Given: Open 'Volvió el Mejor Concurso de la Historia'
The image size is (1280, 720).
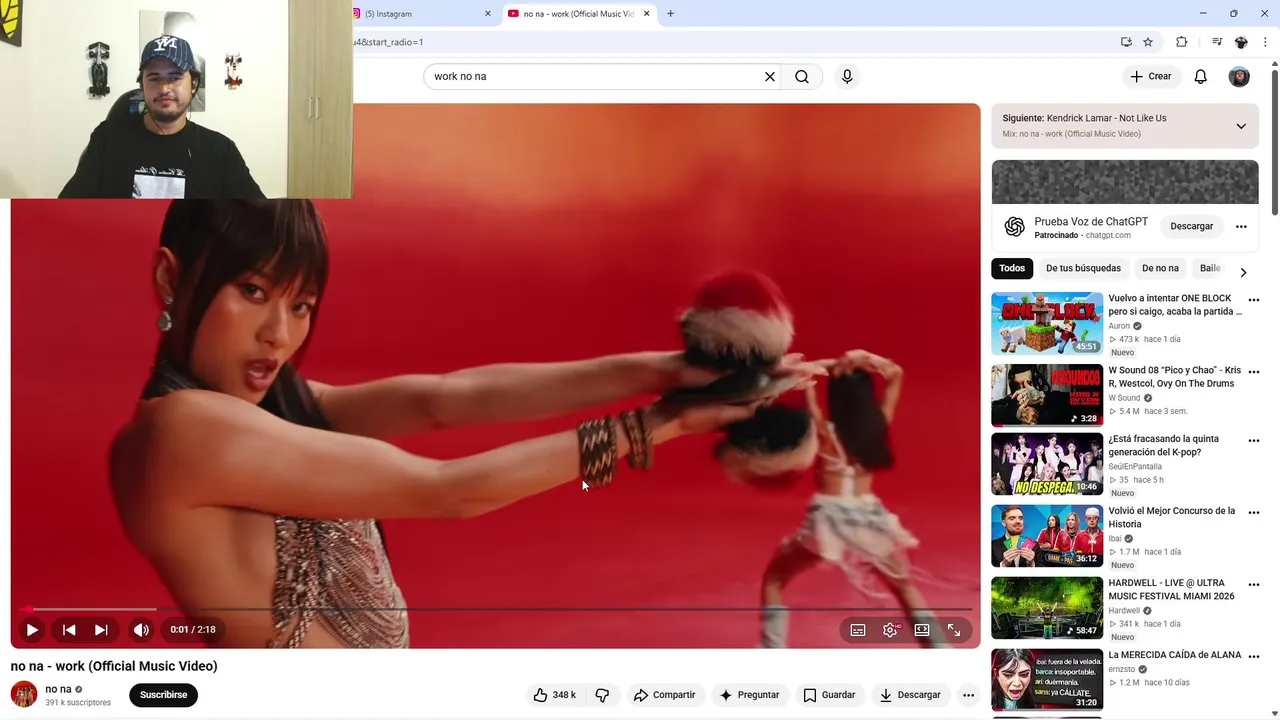Looking at the screenshot, I should pyautogui.click(x=1171, y=517).
